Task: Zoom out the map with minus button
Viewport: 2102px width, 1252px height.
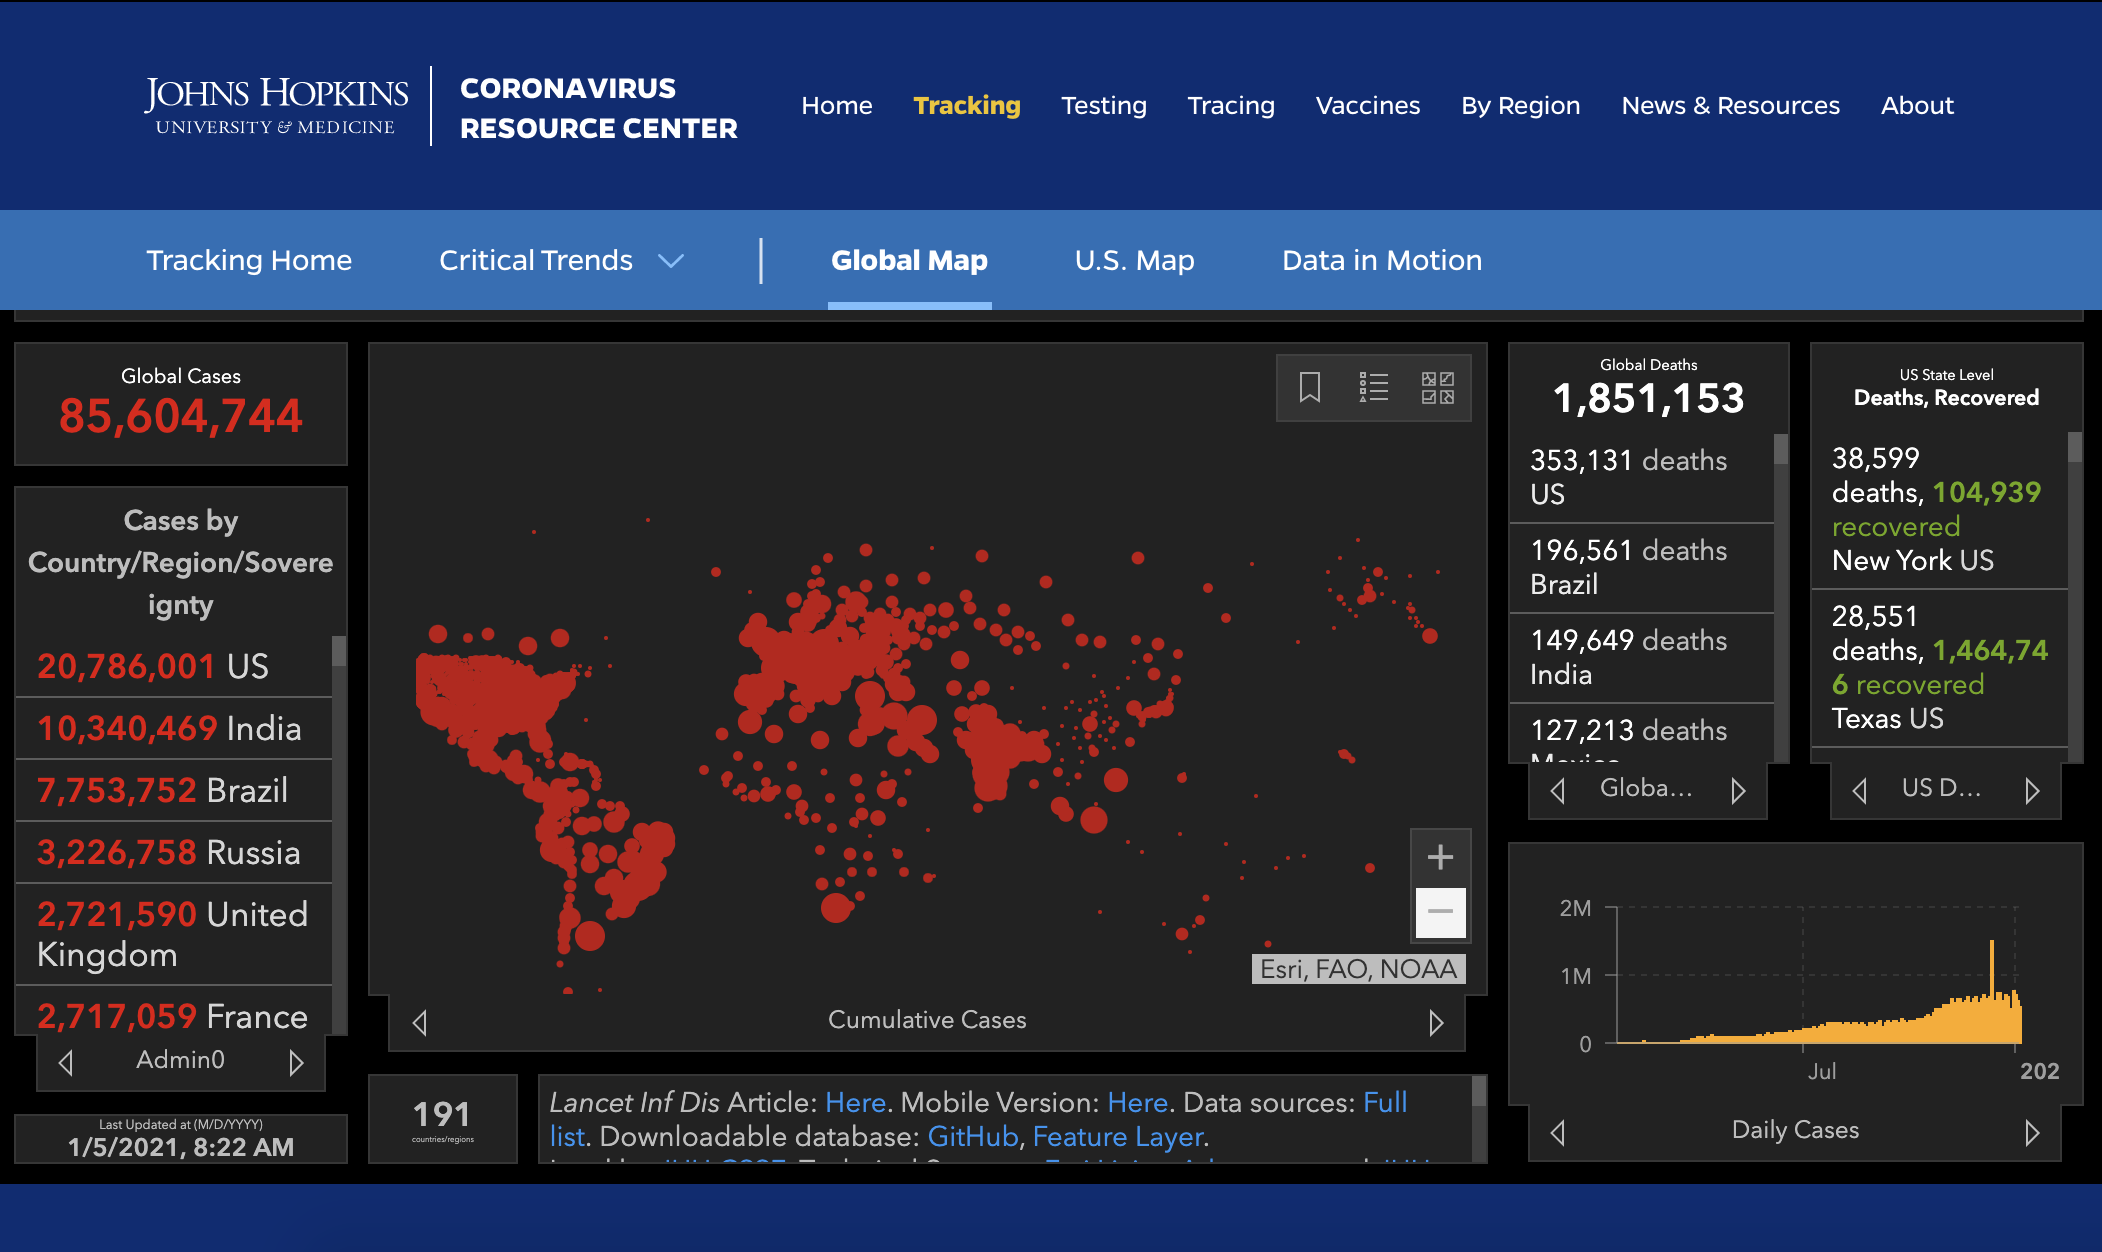Action: tap(1440, 912)
